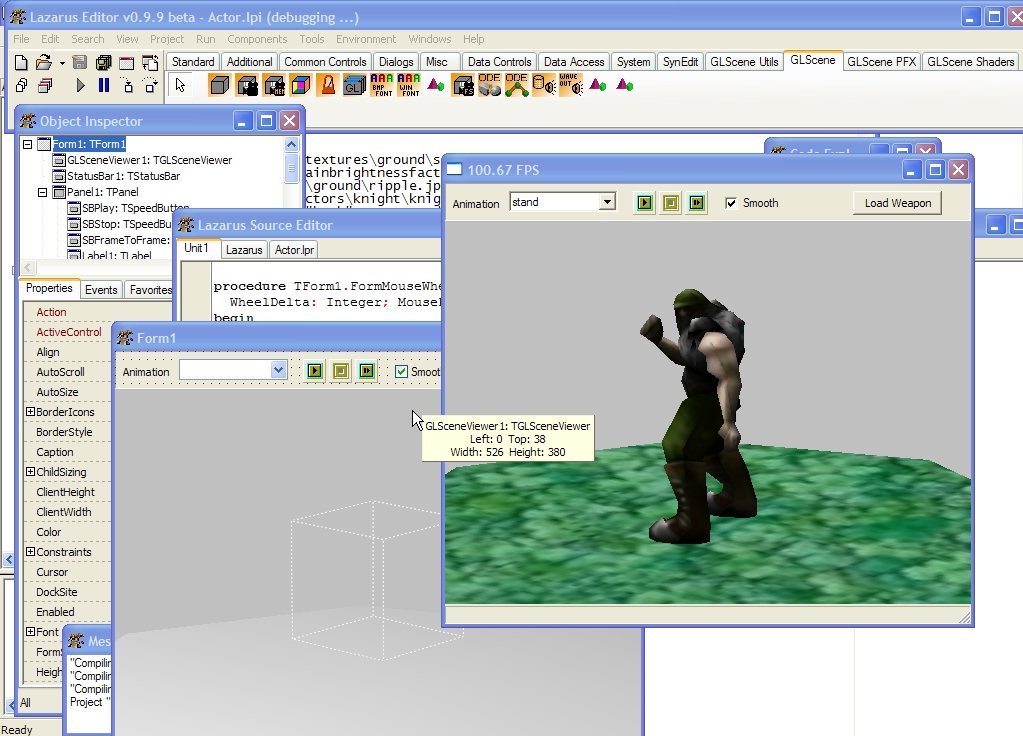Select the WIN Font component
This screenshot has height=736, width=1023.
tap(409, 85)
